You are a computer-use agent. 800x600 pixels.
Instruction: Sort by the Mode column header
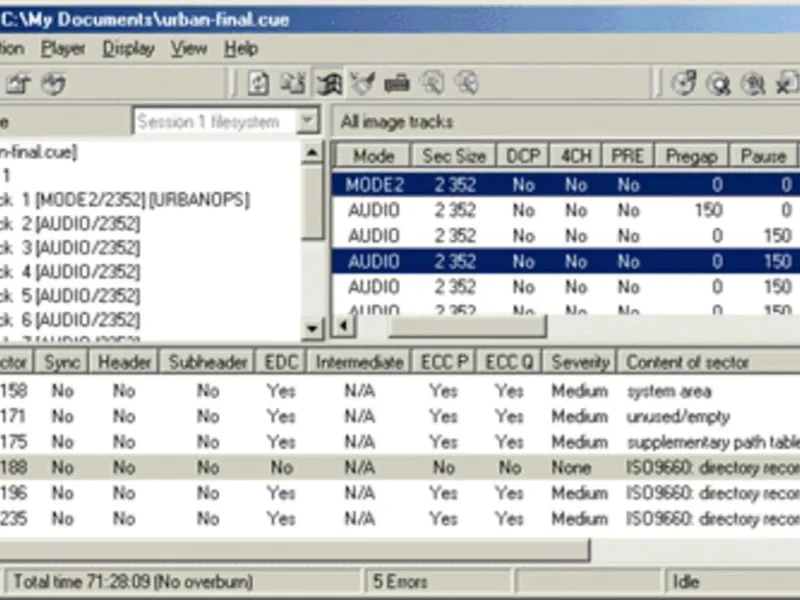373,156
